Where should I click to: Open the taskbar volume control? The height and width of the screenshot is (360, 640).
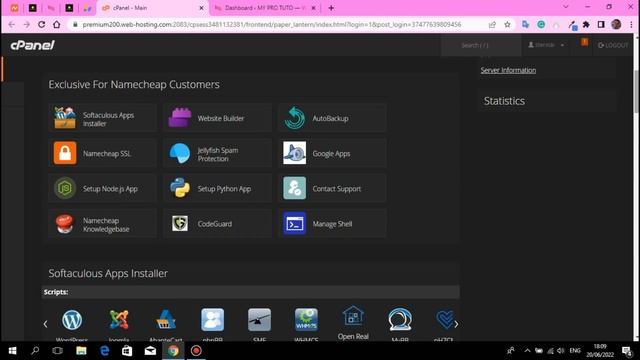coord(561,351)
